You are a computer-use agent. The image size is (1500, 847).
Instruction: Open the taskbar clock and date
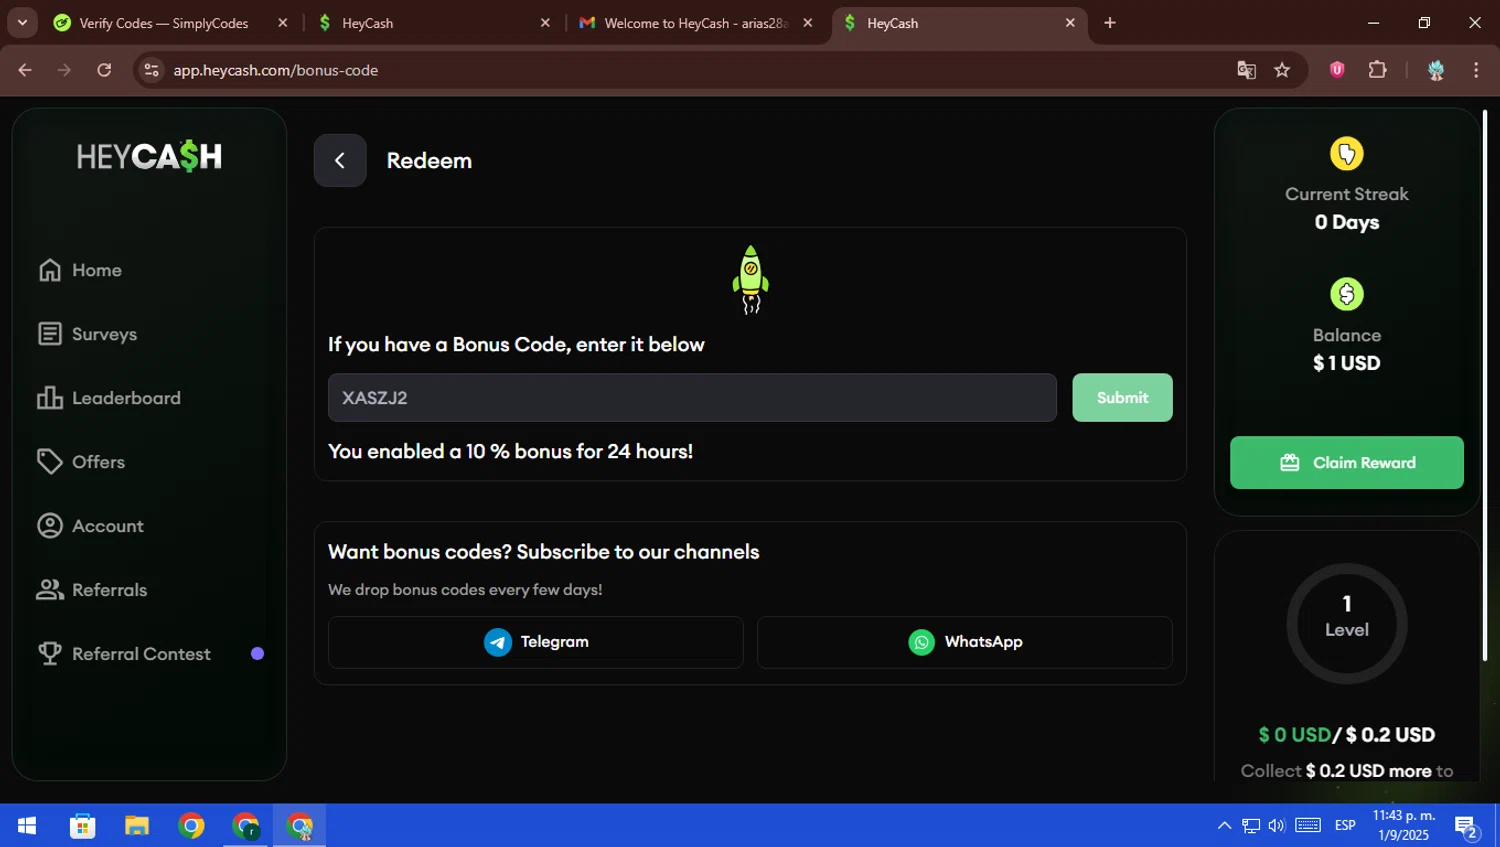(x=1403, y=826)
